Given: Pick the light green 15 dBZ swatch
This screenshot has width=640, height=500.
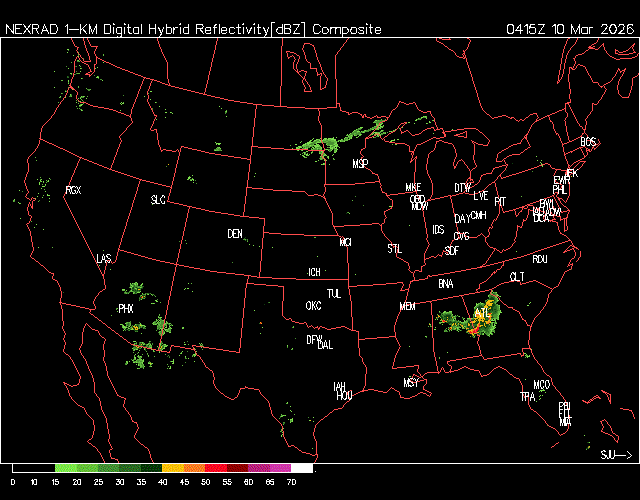Looking at the screenshot, I should point(65,468).
